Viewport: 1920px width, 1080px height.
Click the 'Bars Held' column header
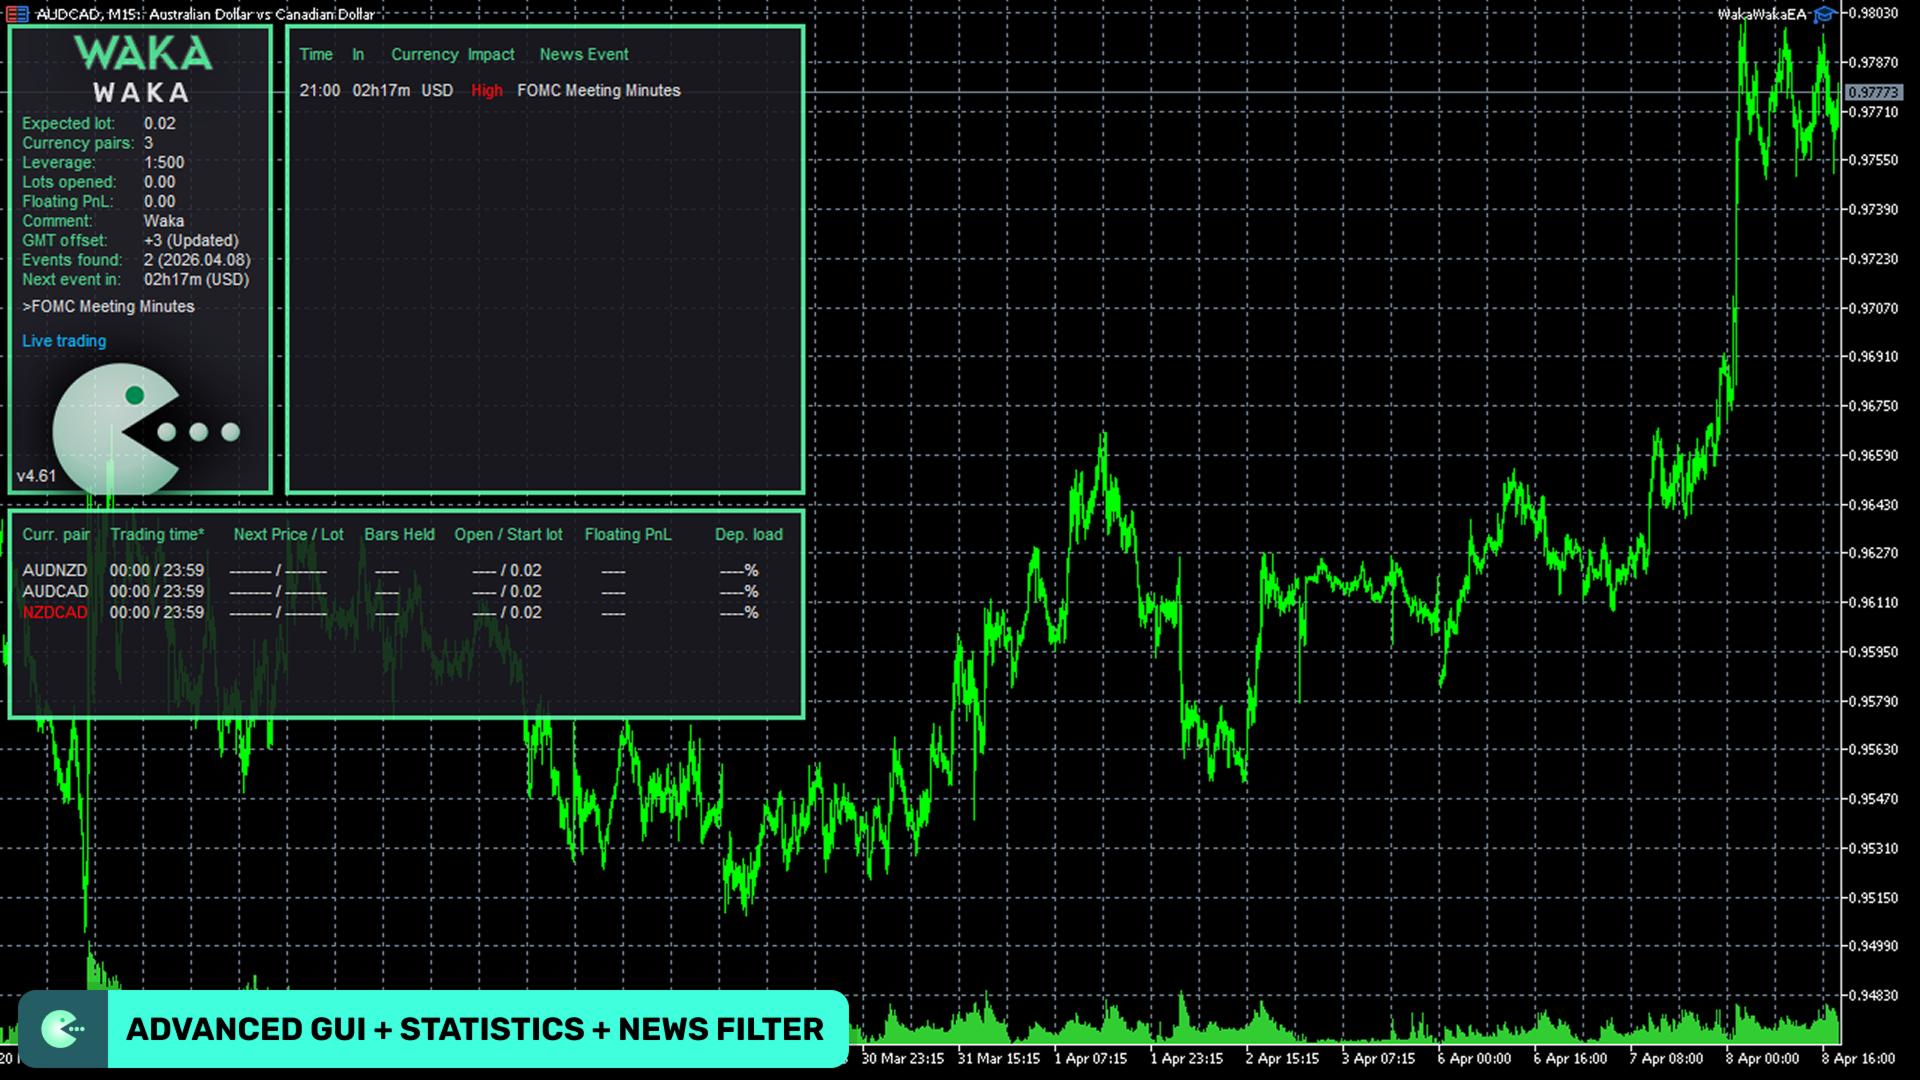pyautogui.click(x=399, y=535)
